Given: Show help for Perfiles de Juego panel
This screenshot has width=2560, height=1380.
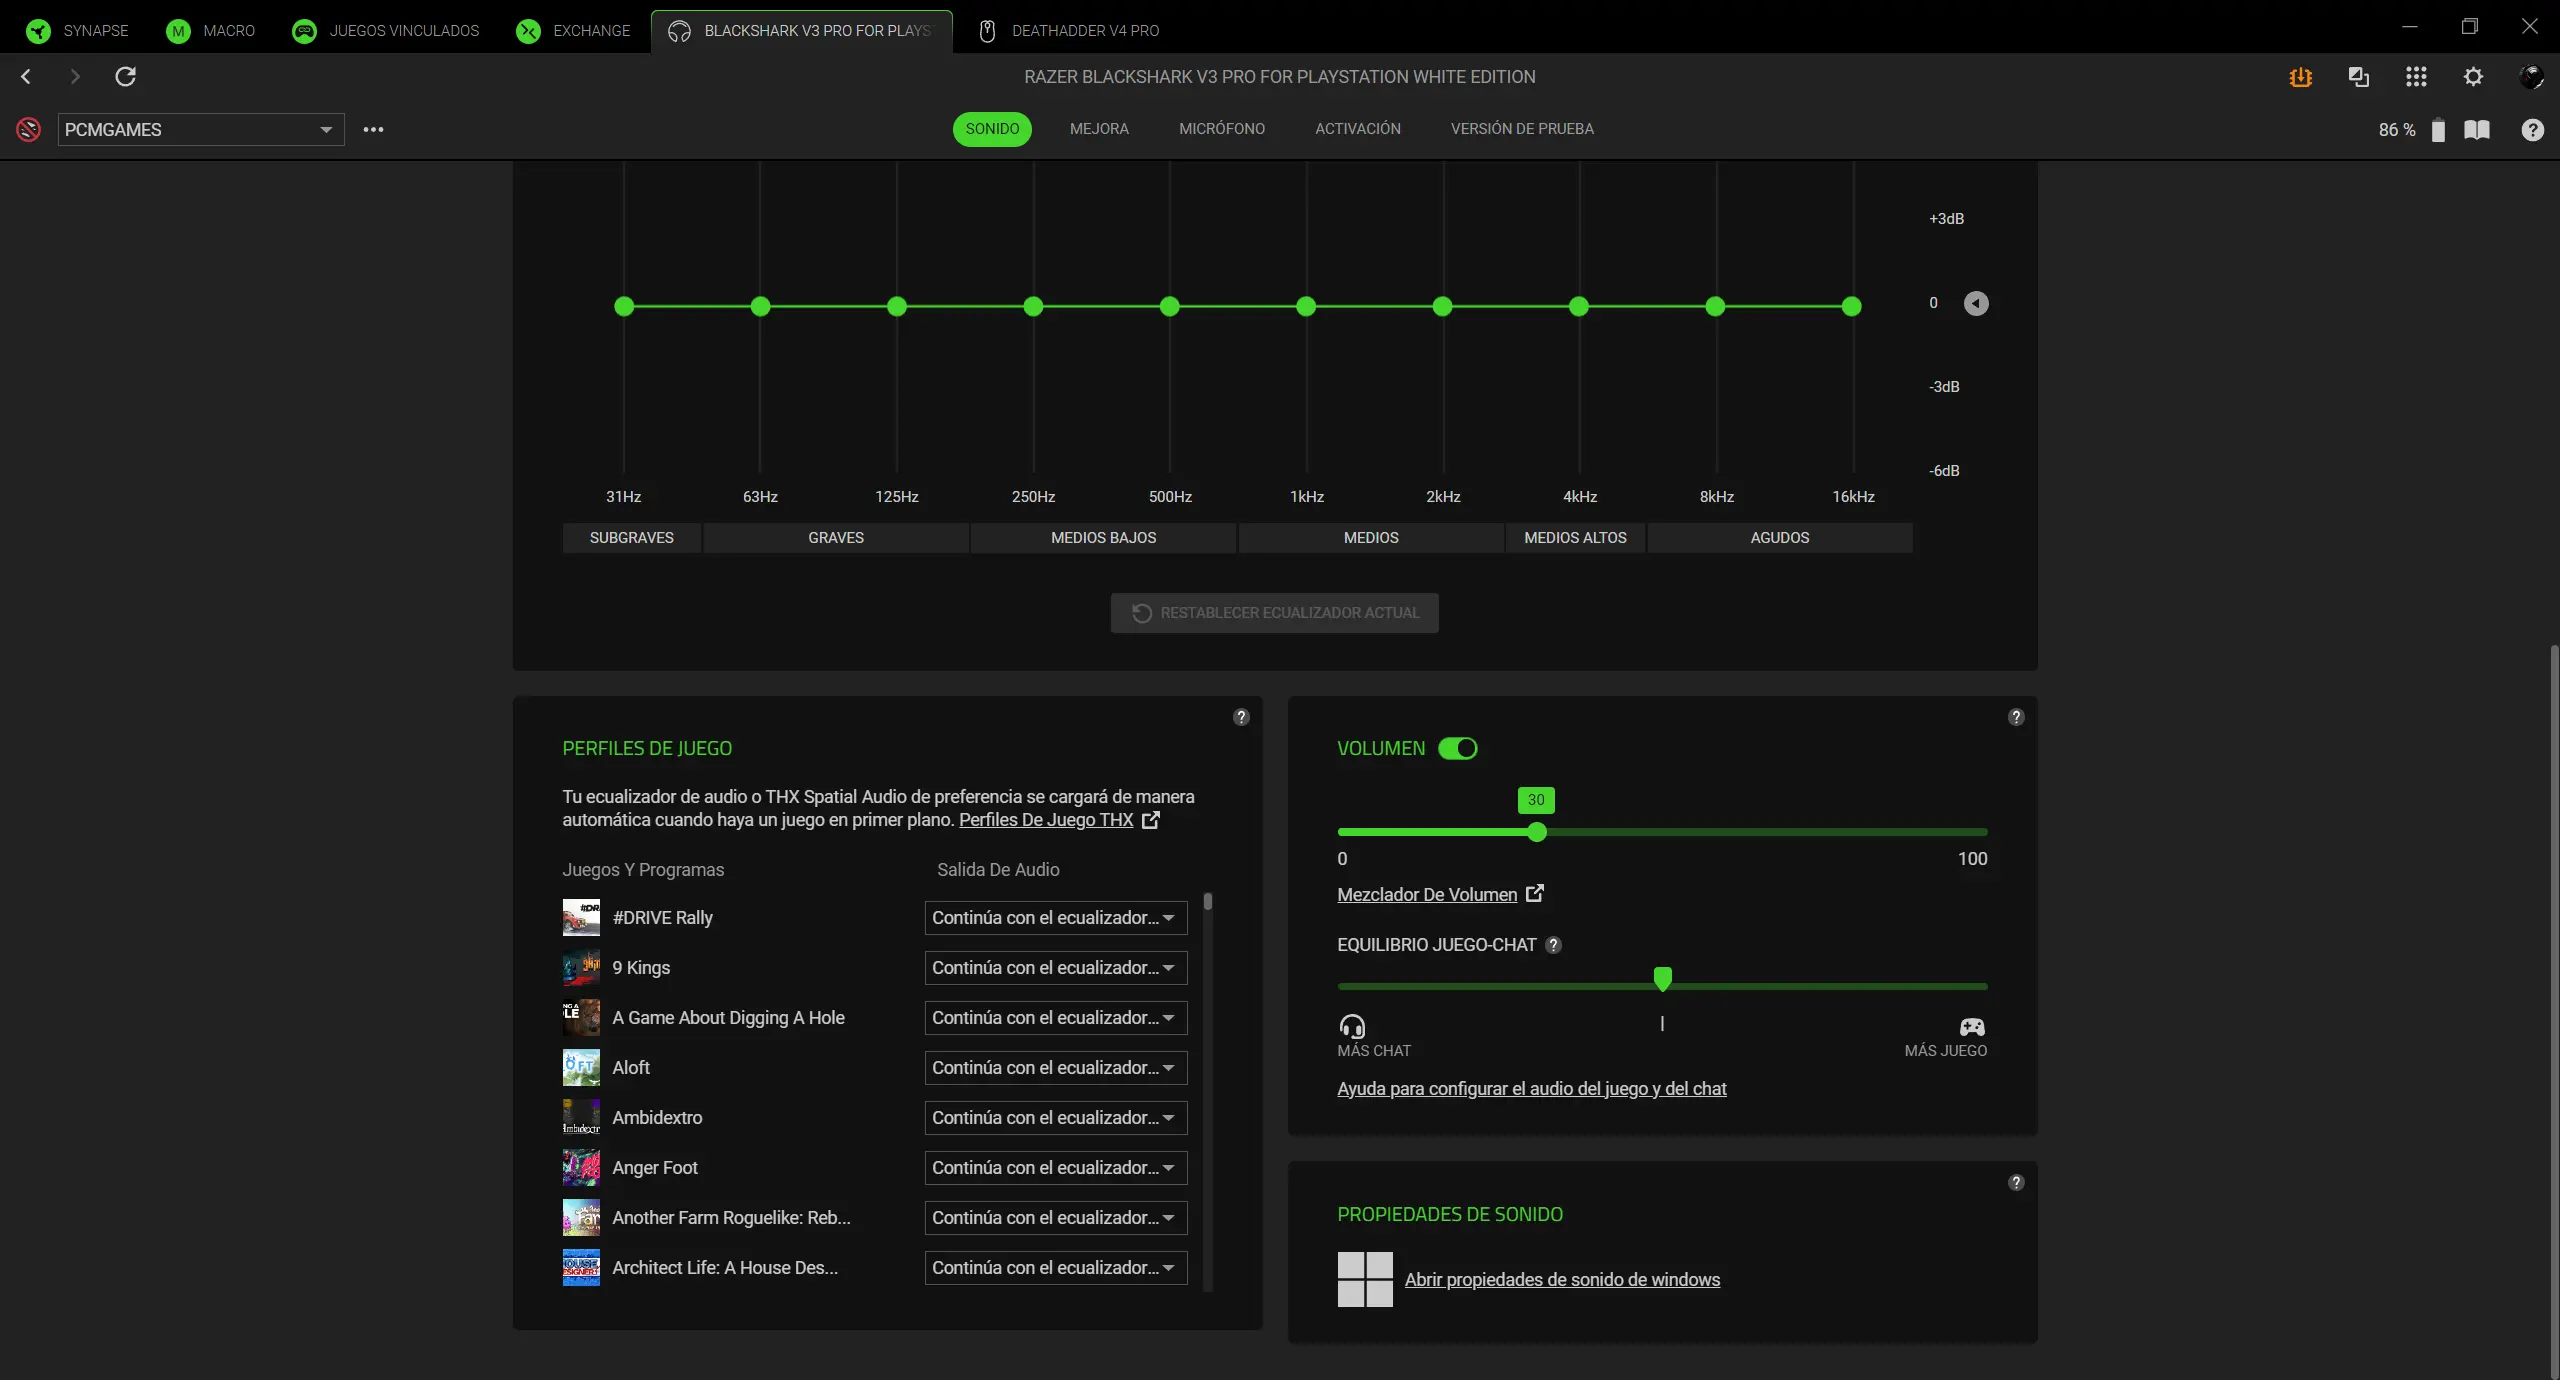Looking at the screenshot, I should pos(1241,717).
